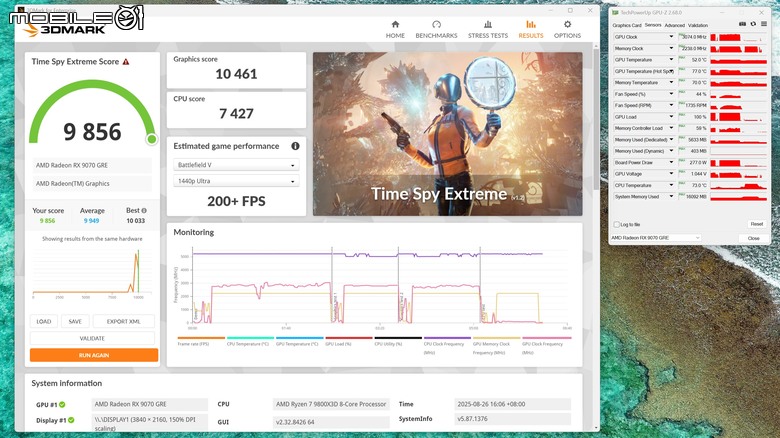Image resolution: width=780 pixels, height=438 pixels.
Task: Open the BENCHMARKS section
Action: click(x=436, y=30)
